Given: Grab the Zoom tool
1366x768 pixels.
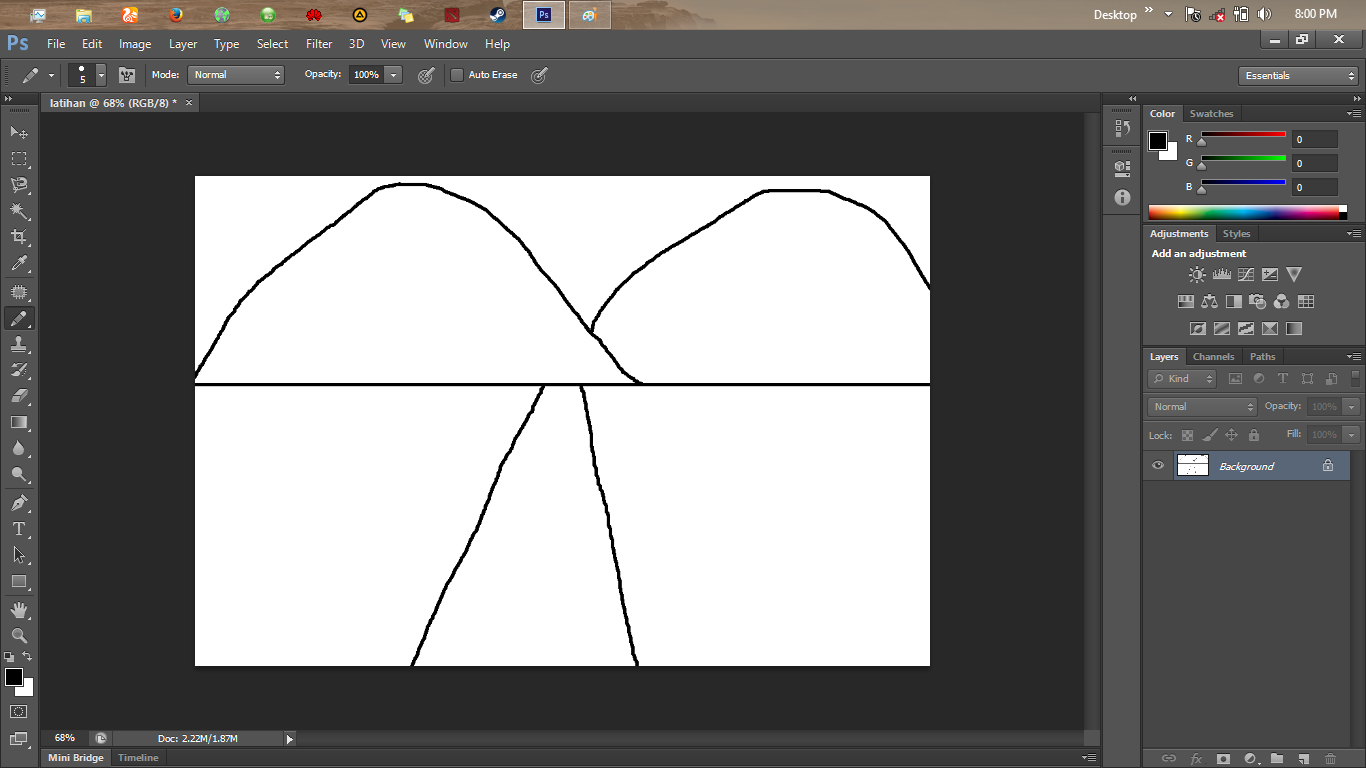Looking at the screenshot, I should (x=18, y=636).
